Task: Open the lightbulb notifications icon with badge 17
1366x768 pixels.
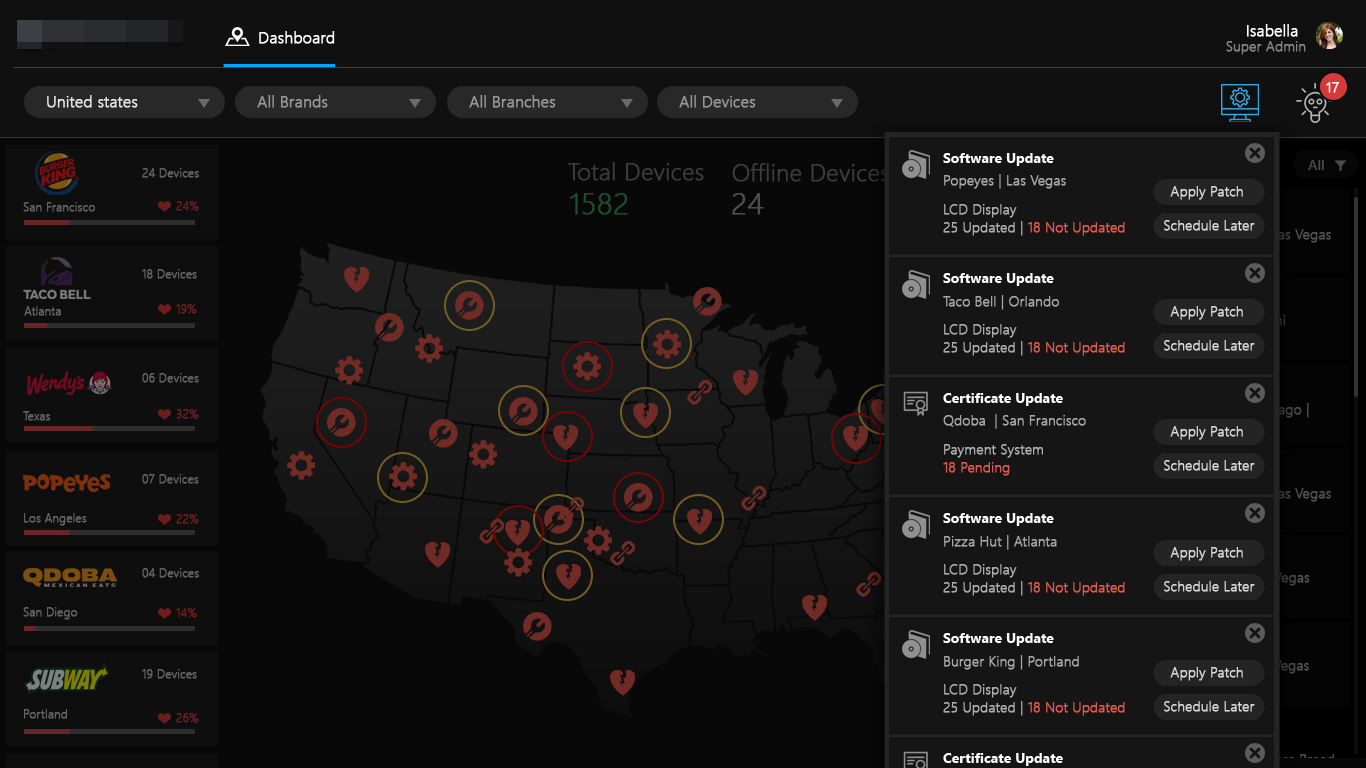Action: [1313, 103]
